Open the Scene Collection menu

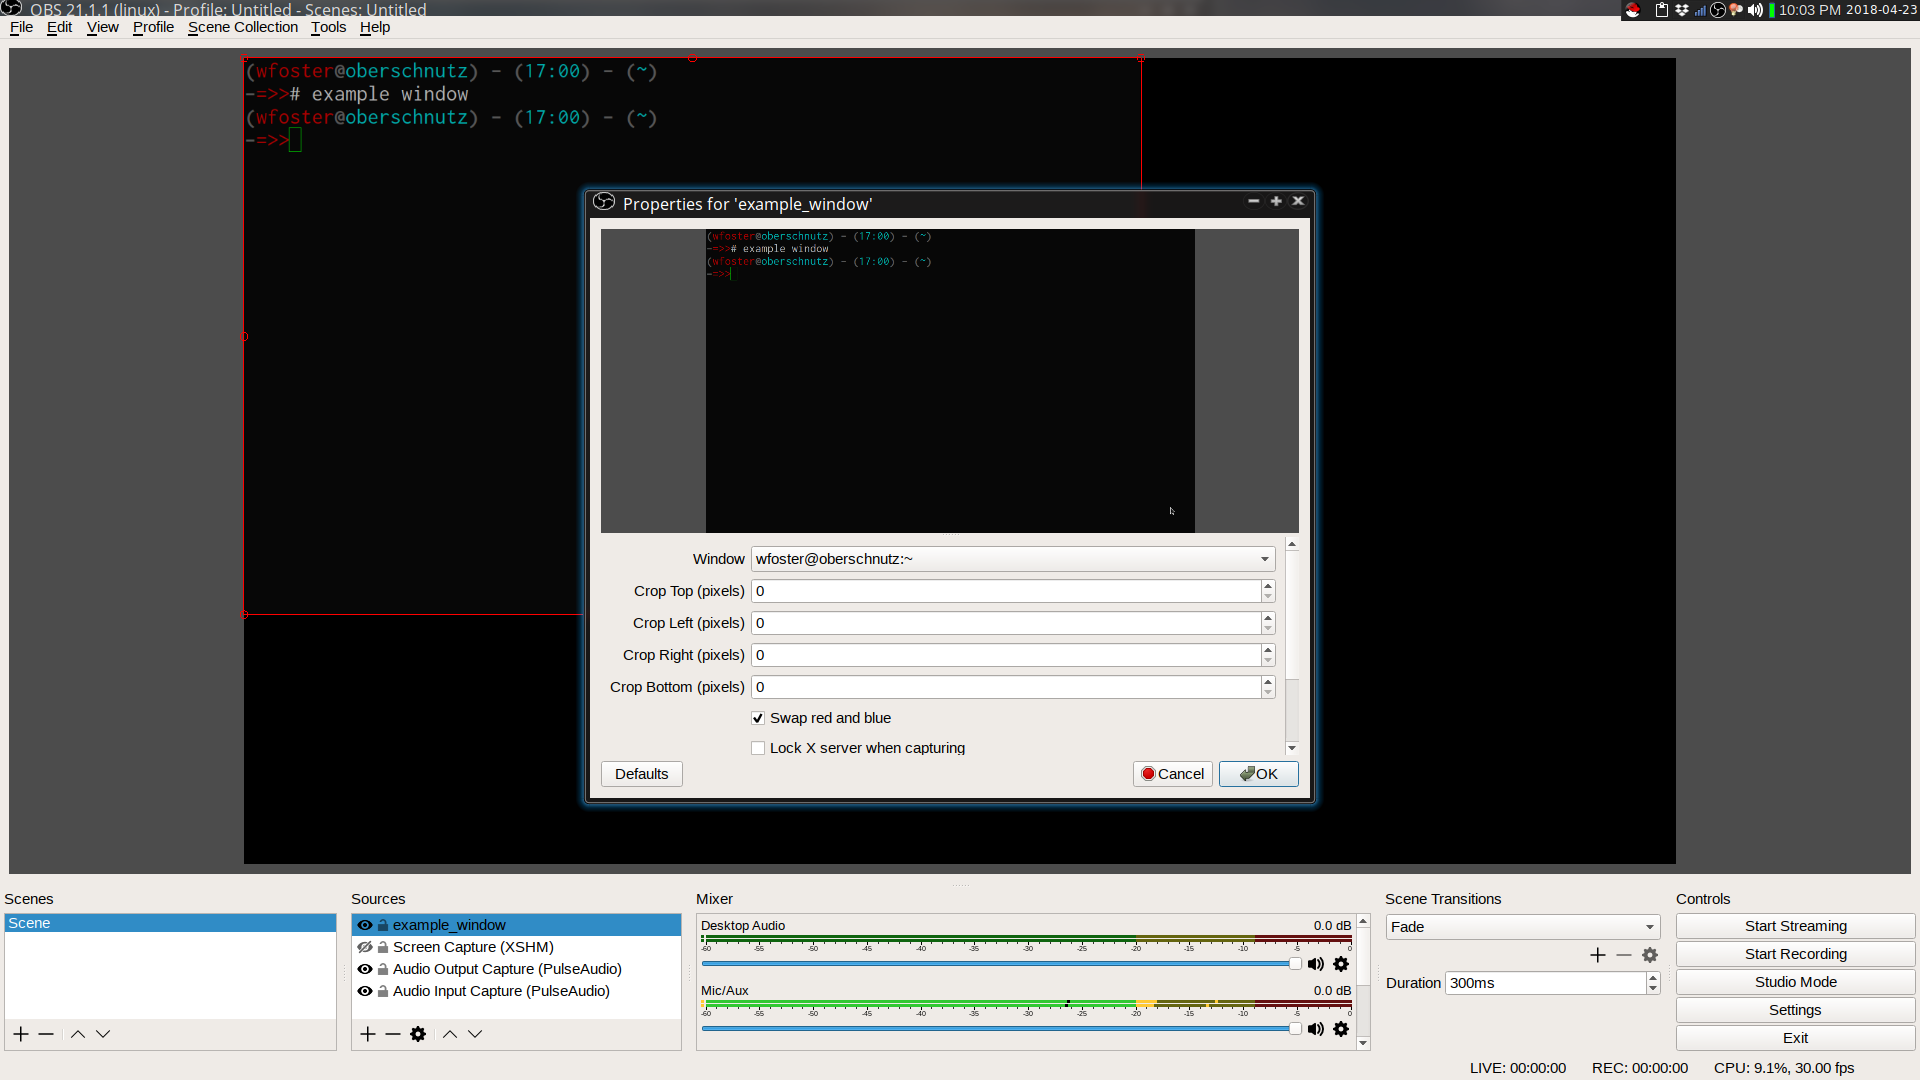[x=243, y=27]
